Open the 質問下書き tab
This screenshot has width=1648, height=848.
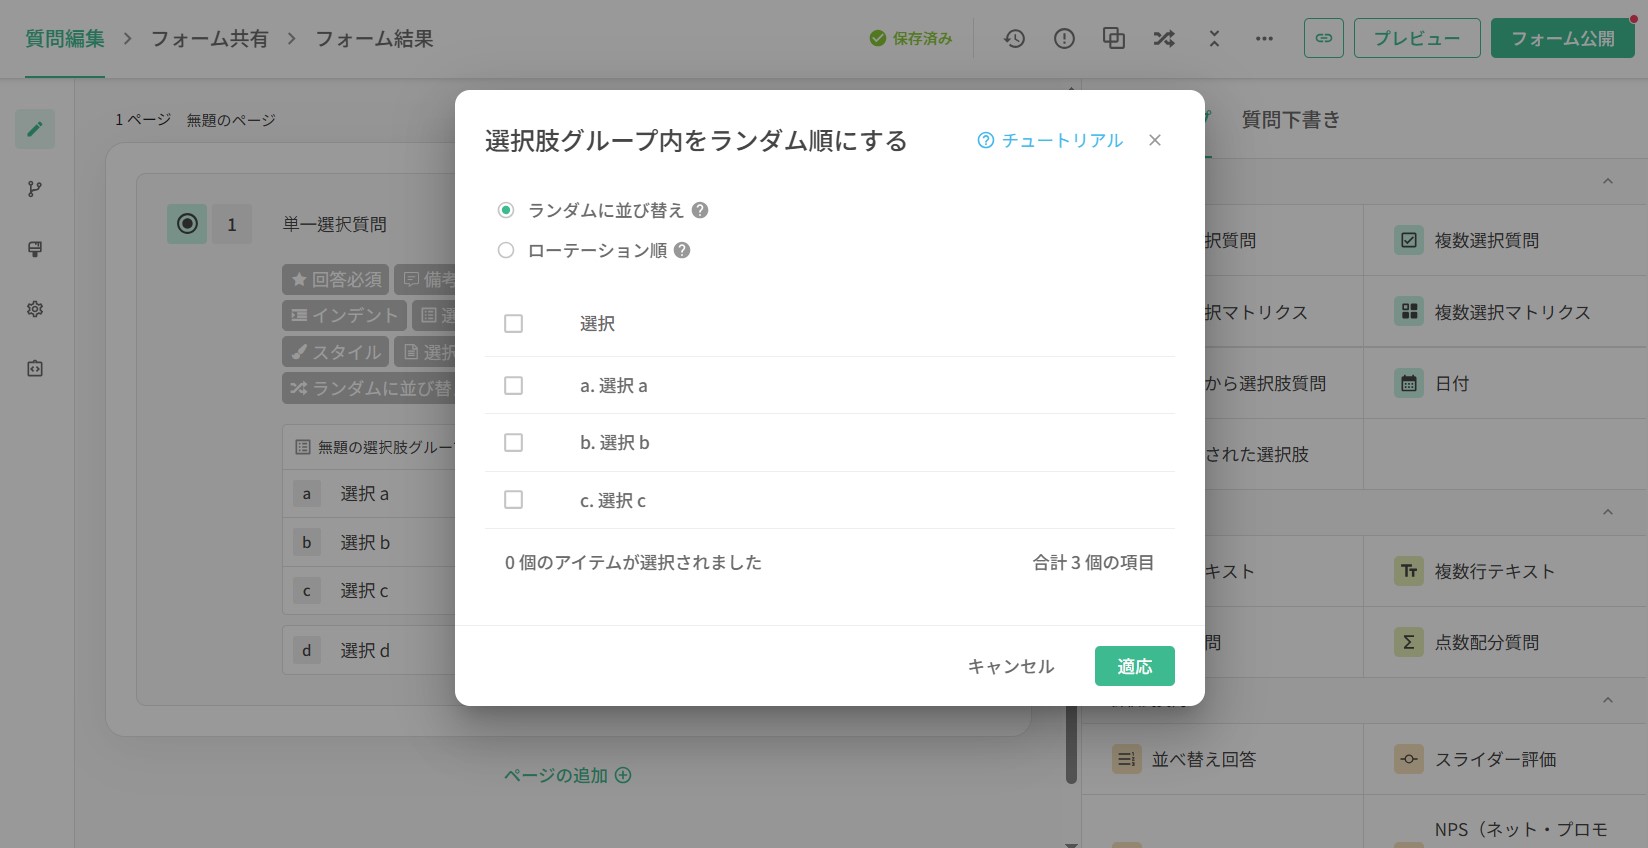[x=1290, y=120]
